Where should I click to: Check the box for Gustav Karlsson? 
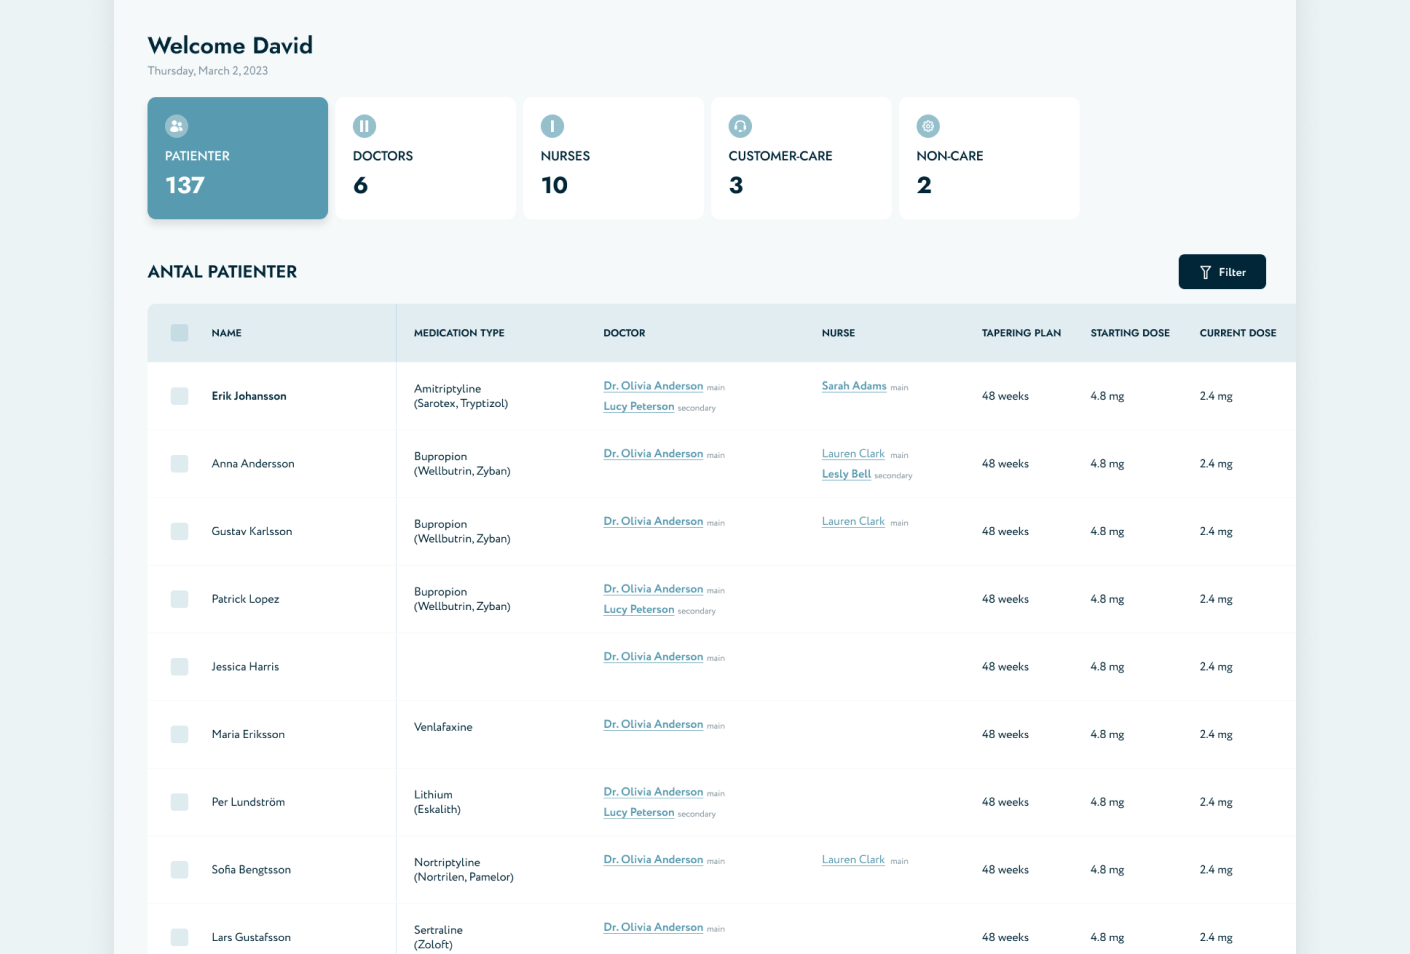click(180, 531)
